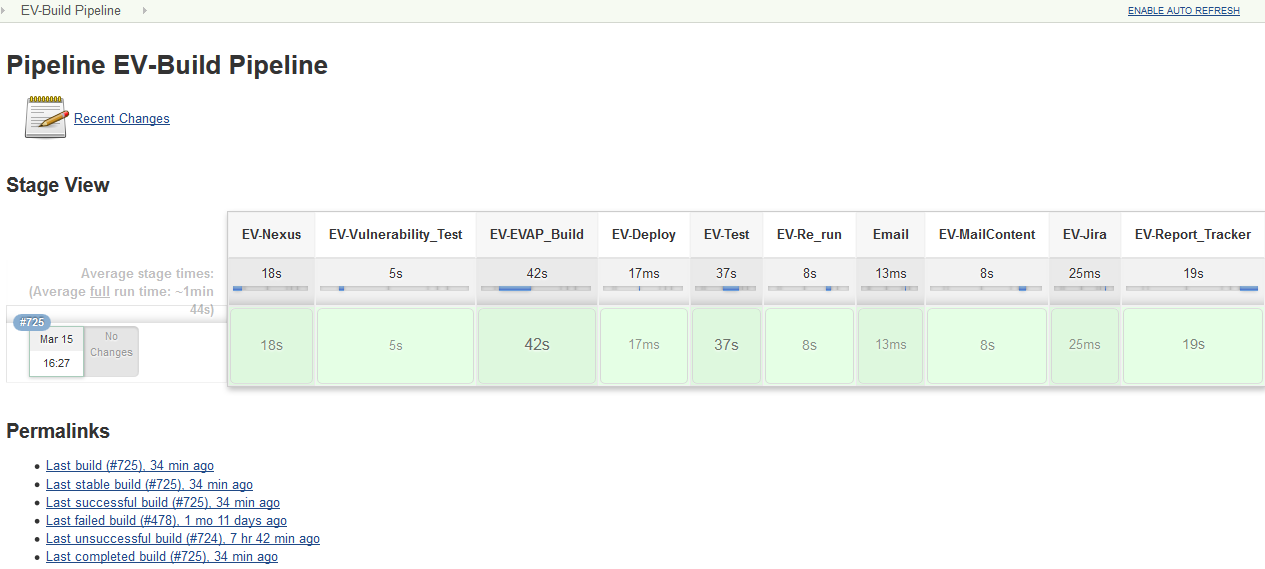The width and height of the screenshot is (1265, 569).
Task: Select the EV-Deploy 17ms stage cell
Action: click(644, 345)
